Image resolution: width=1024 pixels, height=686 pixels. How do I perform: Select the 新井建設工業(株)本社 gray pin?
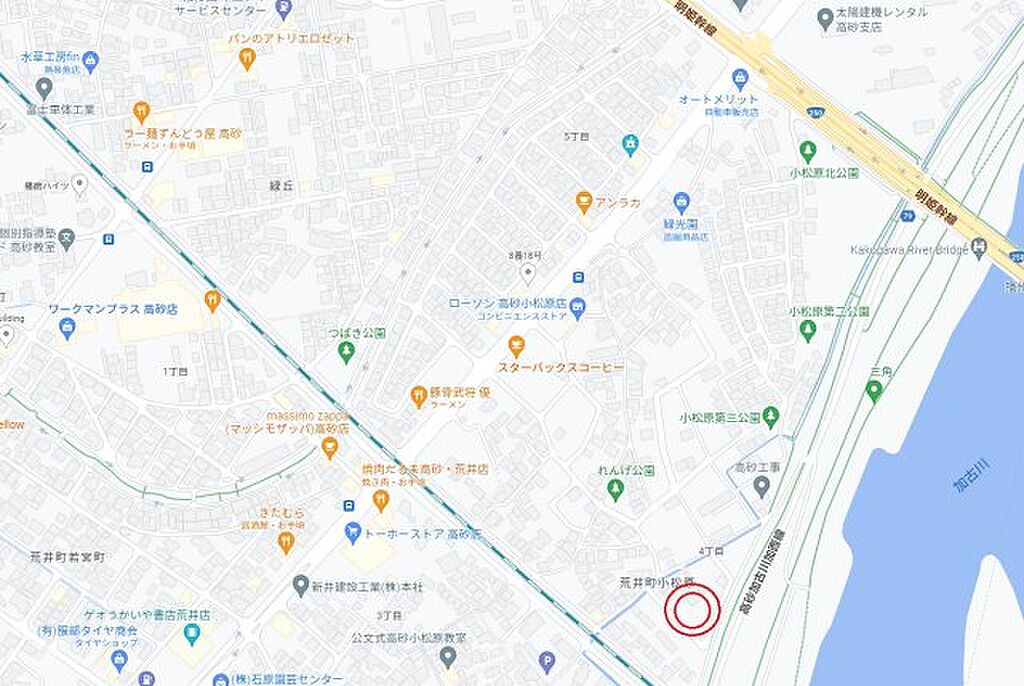tap(301, 586)
